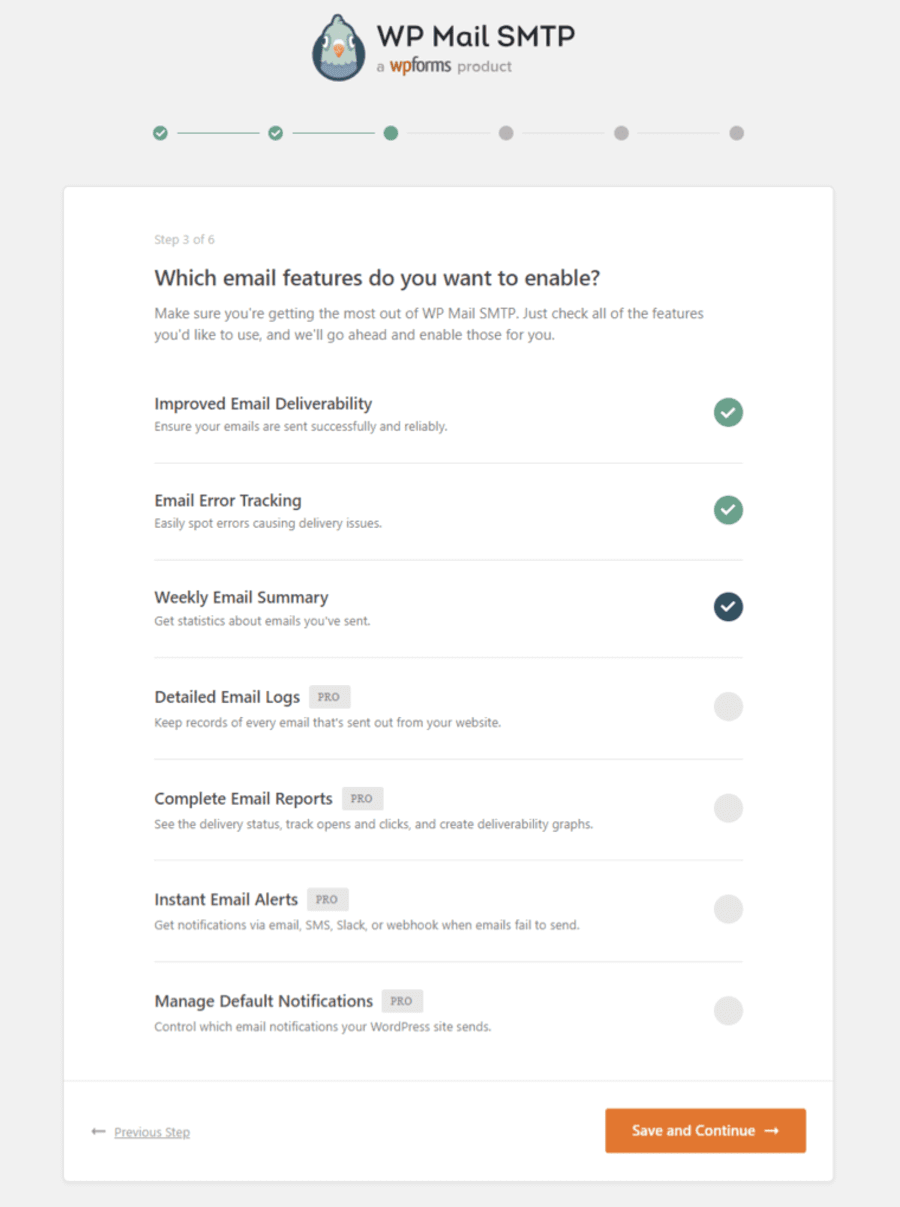Screen dimensions: 900x1207
Task: Open the Previous Step link
Action: [x=151, y=1131]
